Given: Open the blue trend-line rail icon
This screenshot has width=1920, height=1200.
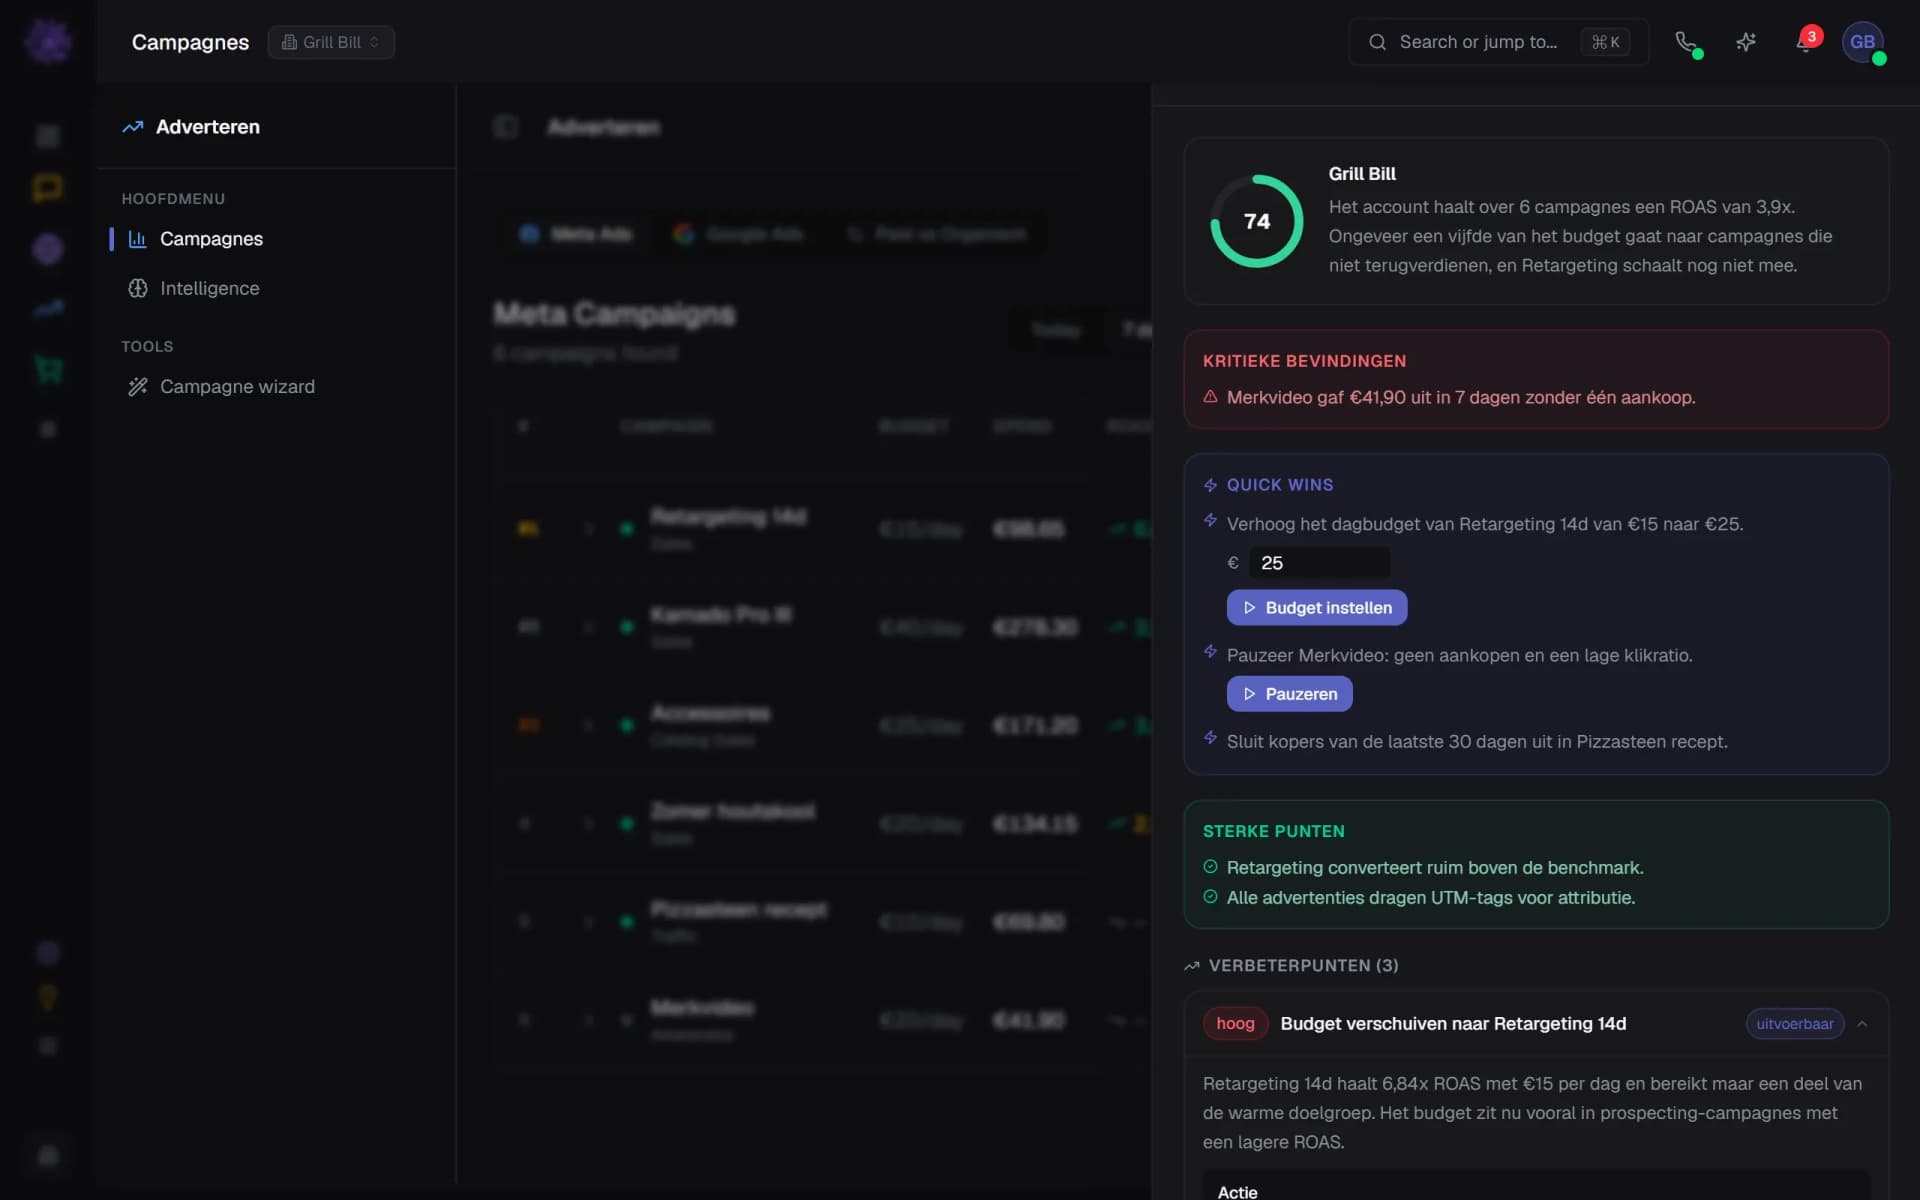Looking at the screenshot, I should pos(47,309).
